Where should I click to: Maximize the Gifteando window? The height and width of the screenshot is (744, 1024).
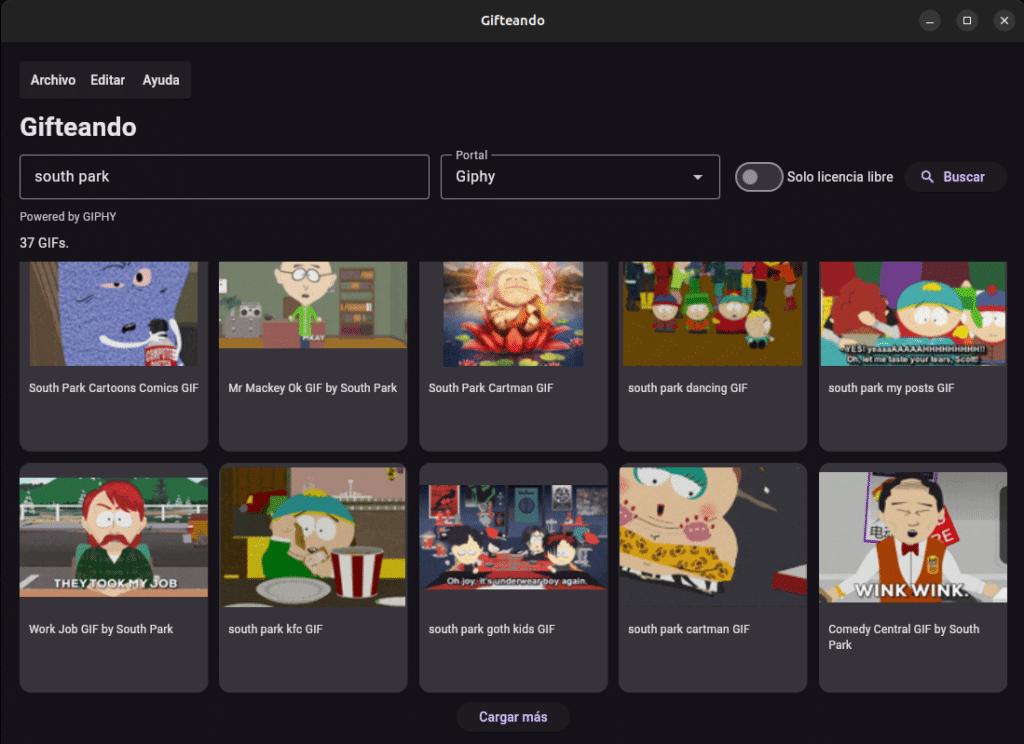tap(967, 21)
